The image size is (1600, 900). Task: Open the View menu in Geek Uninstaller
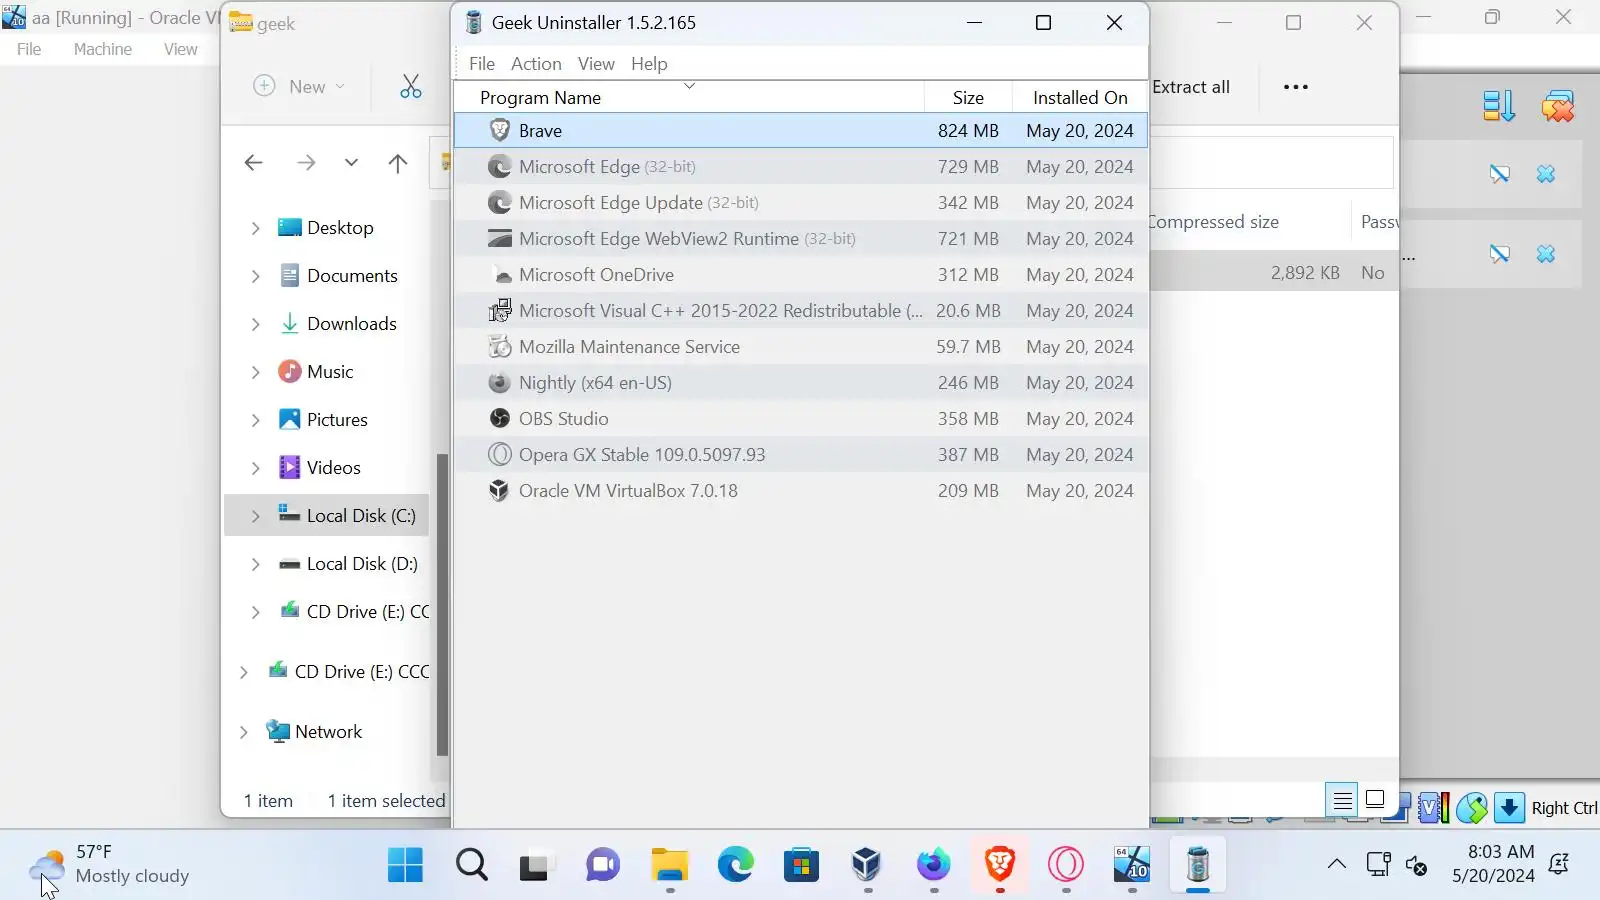pos(596,63)
